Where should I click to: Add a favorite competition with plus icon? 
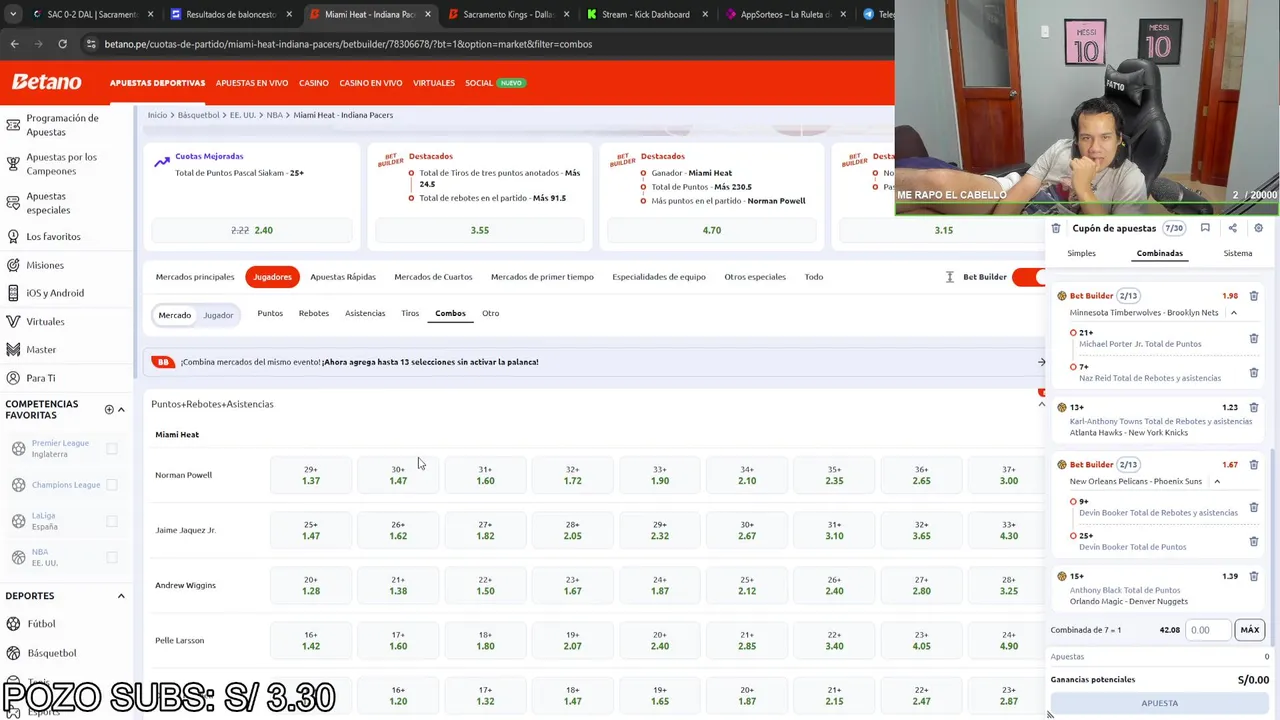pyautogui.click(x=109, y=409)
